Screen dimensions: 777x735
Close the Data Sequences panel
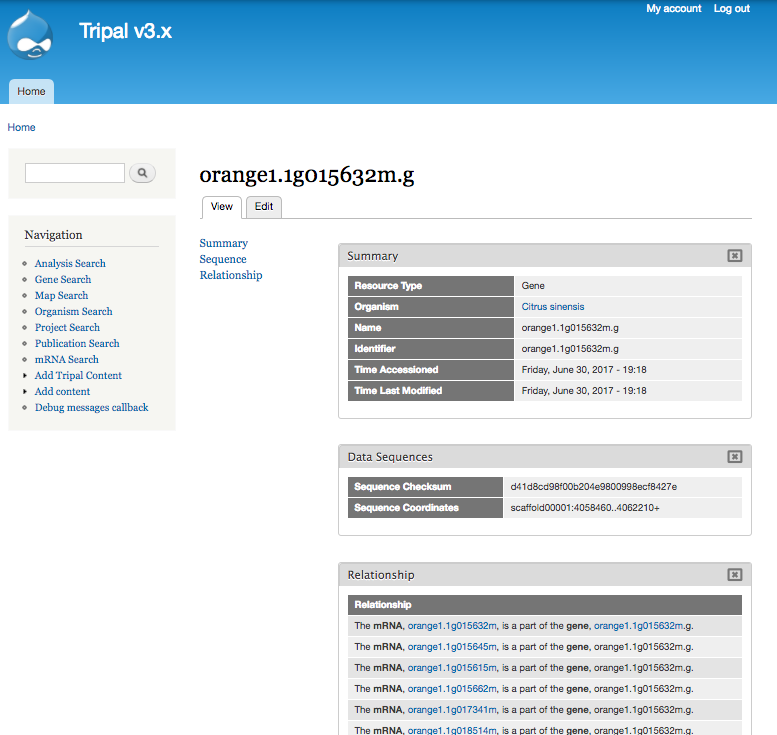(x=734, y=457)
